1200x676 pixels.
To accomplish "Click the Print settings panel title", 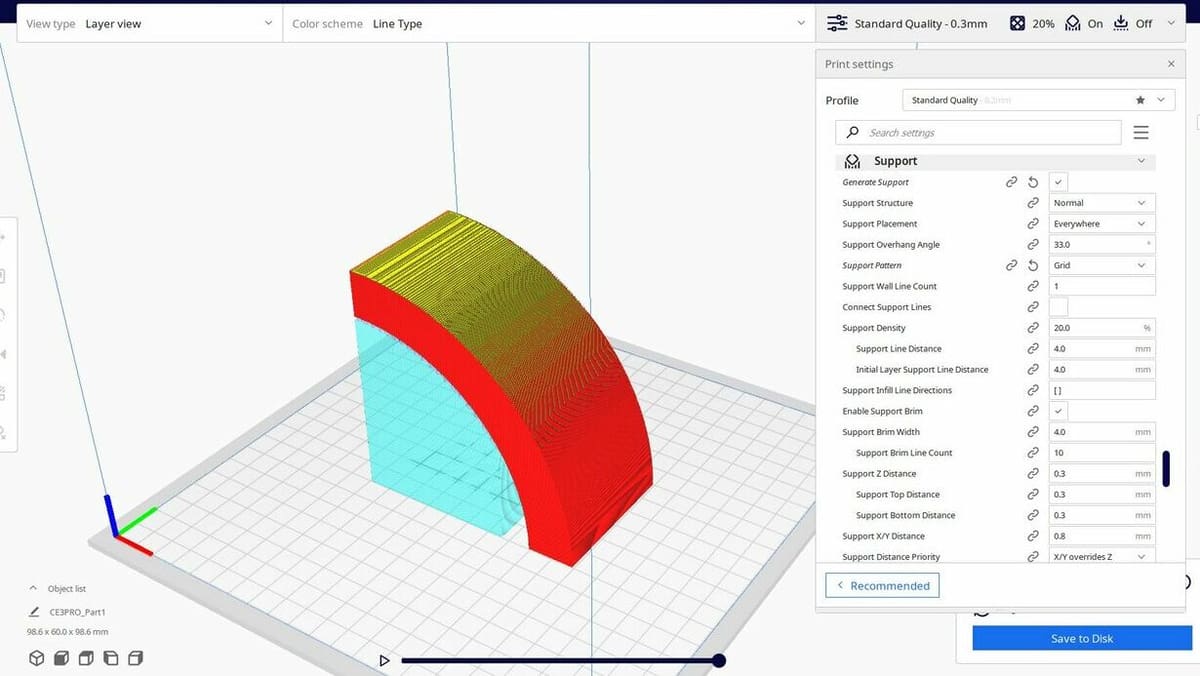I will pos(859,64).
